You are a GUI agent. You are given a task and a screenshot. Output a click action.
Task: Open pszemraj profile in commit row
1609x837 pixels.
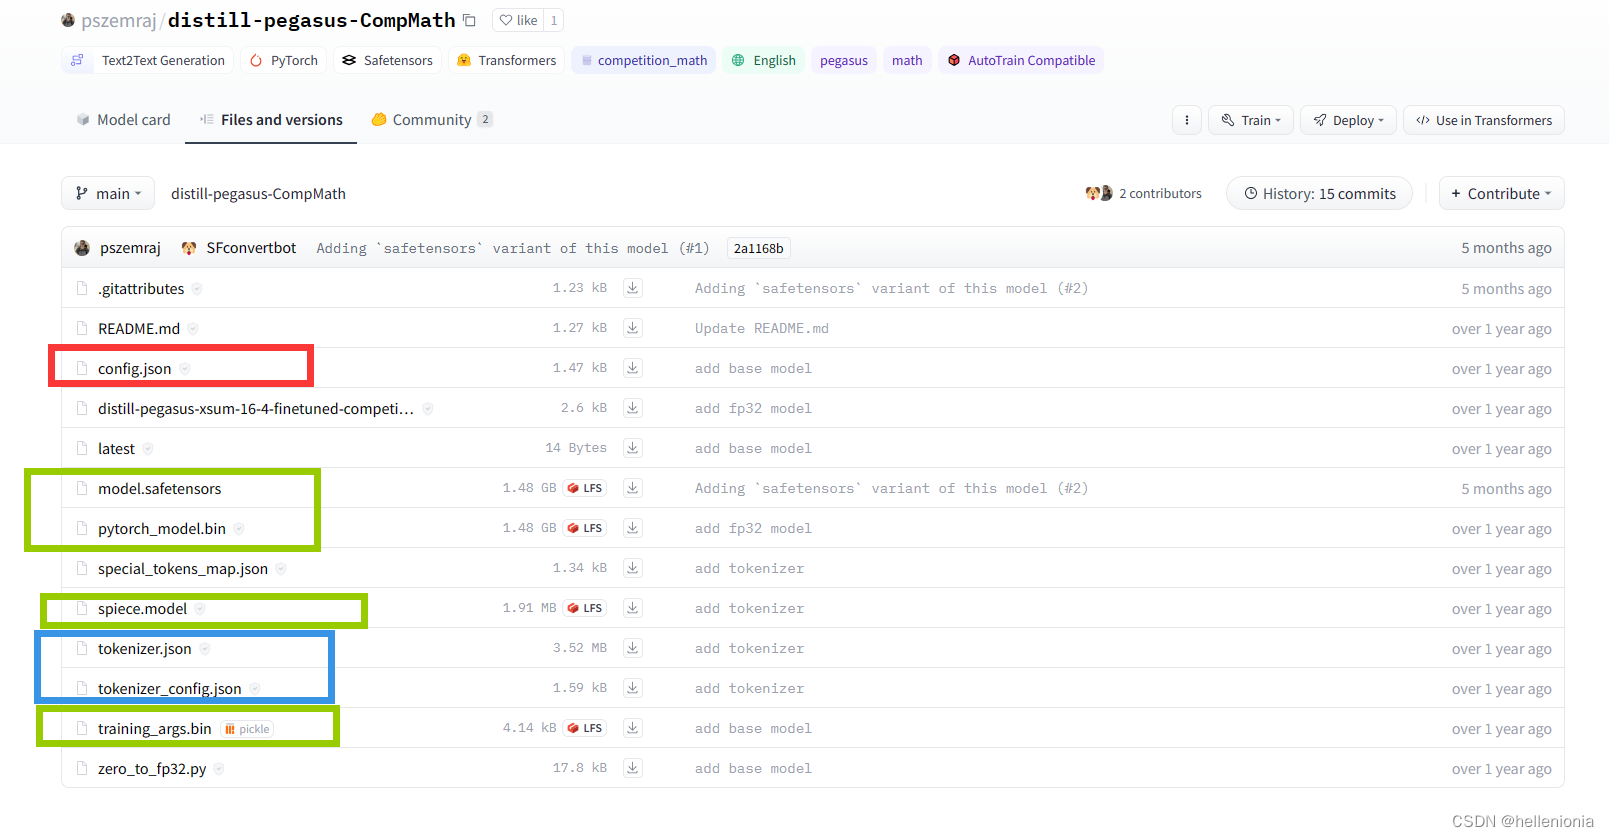pos(130,248)
